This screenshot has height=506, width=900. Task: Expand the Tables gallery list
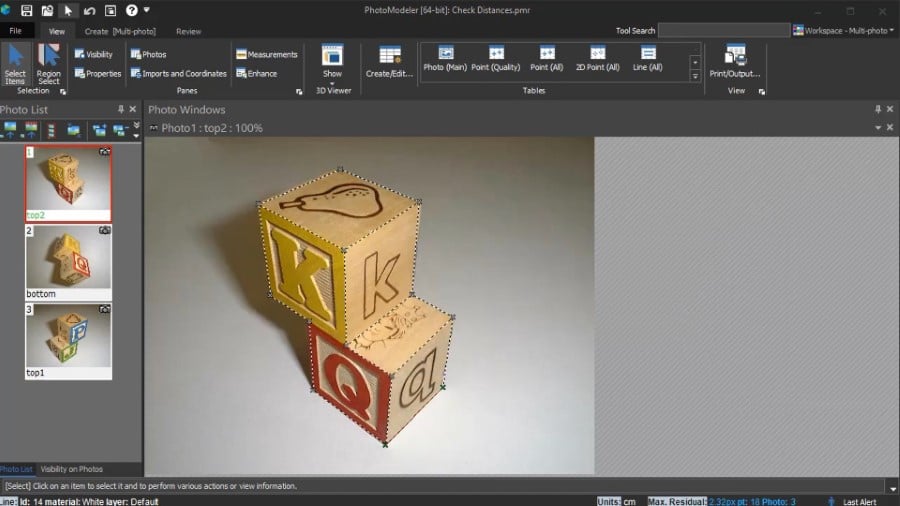click(x=695, y=75)
